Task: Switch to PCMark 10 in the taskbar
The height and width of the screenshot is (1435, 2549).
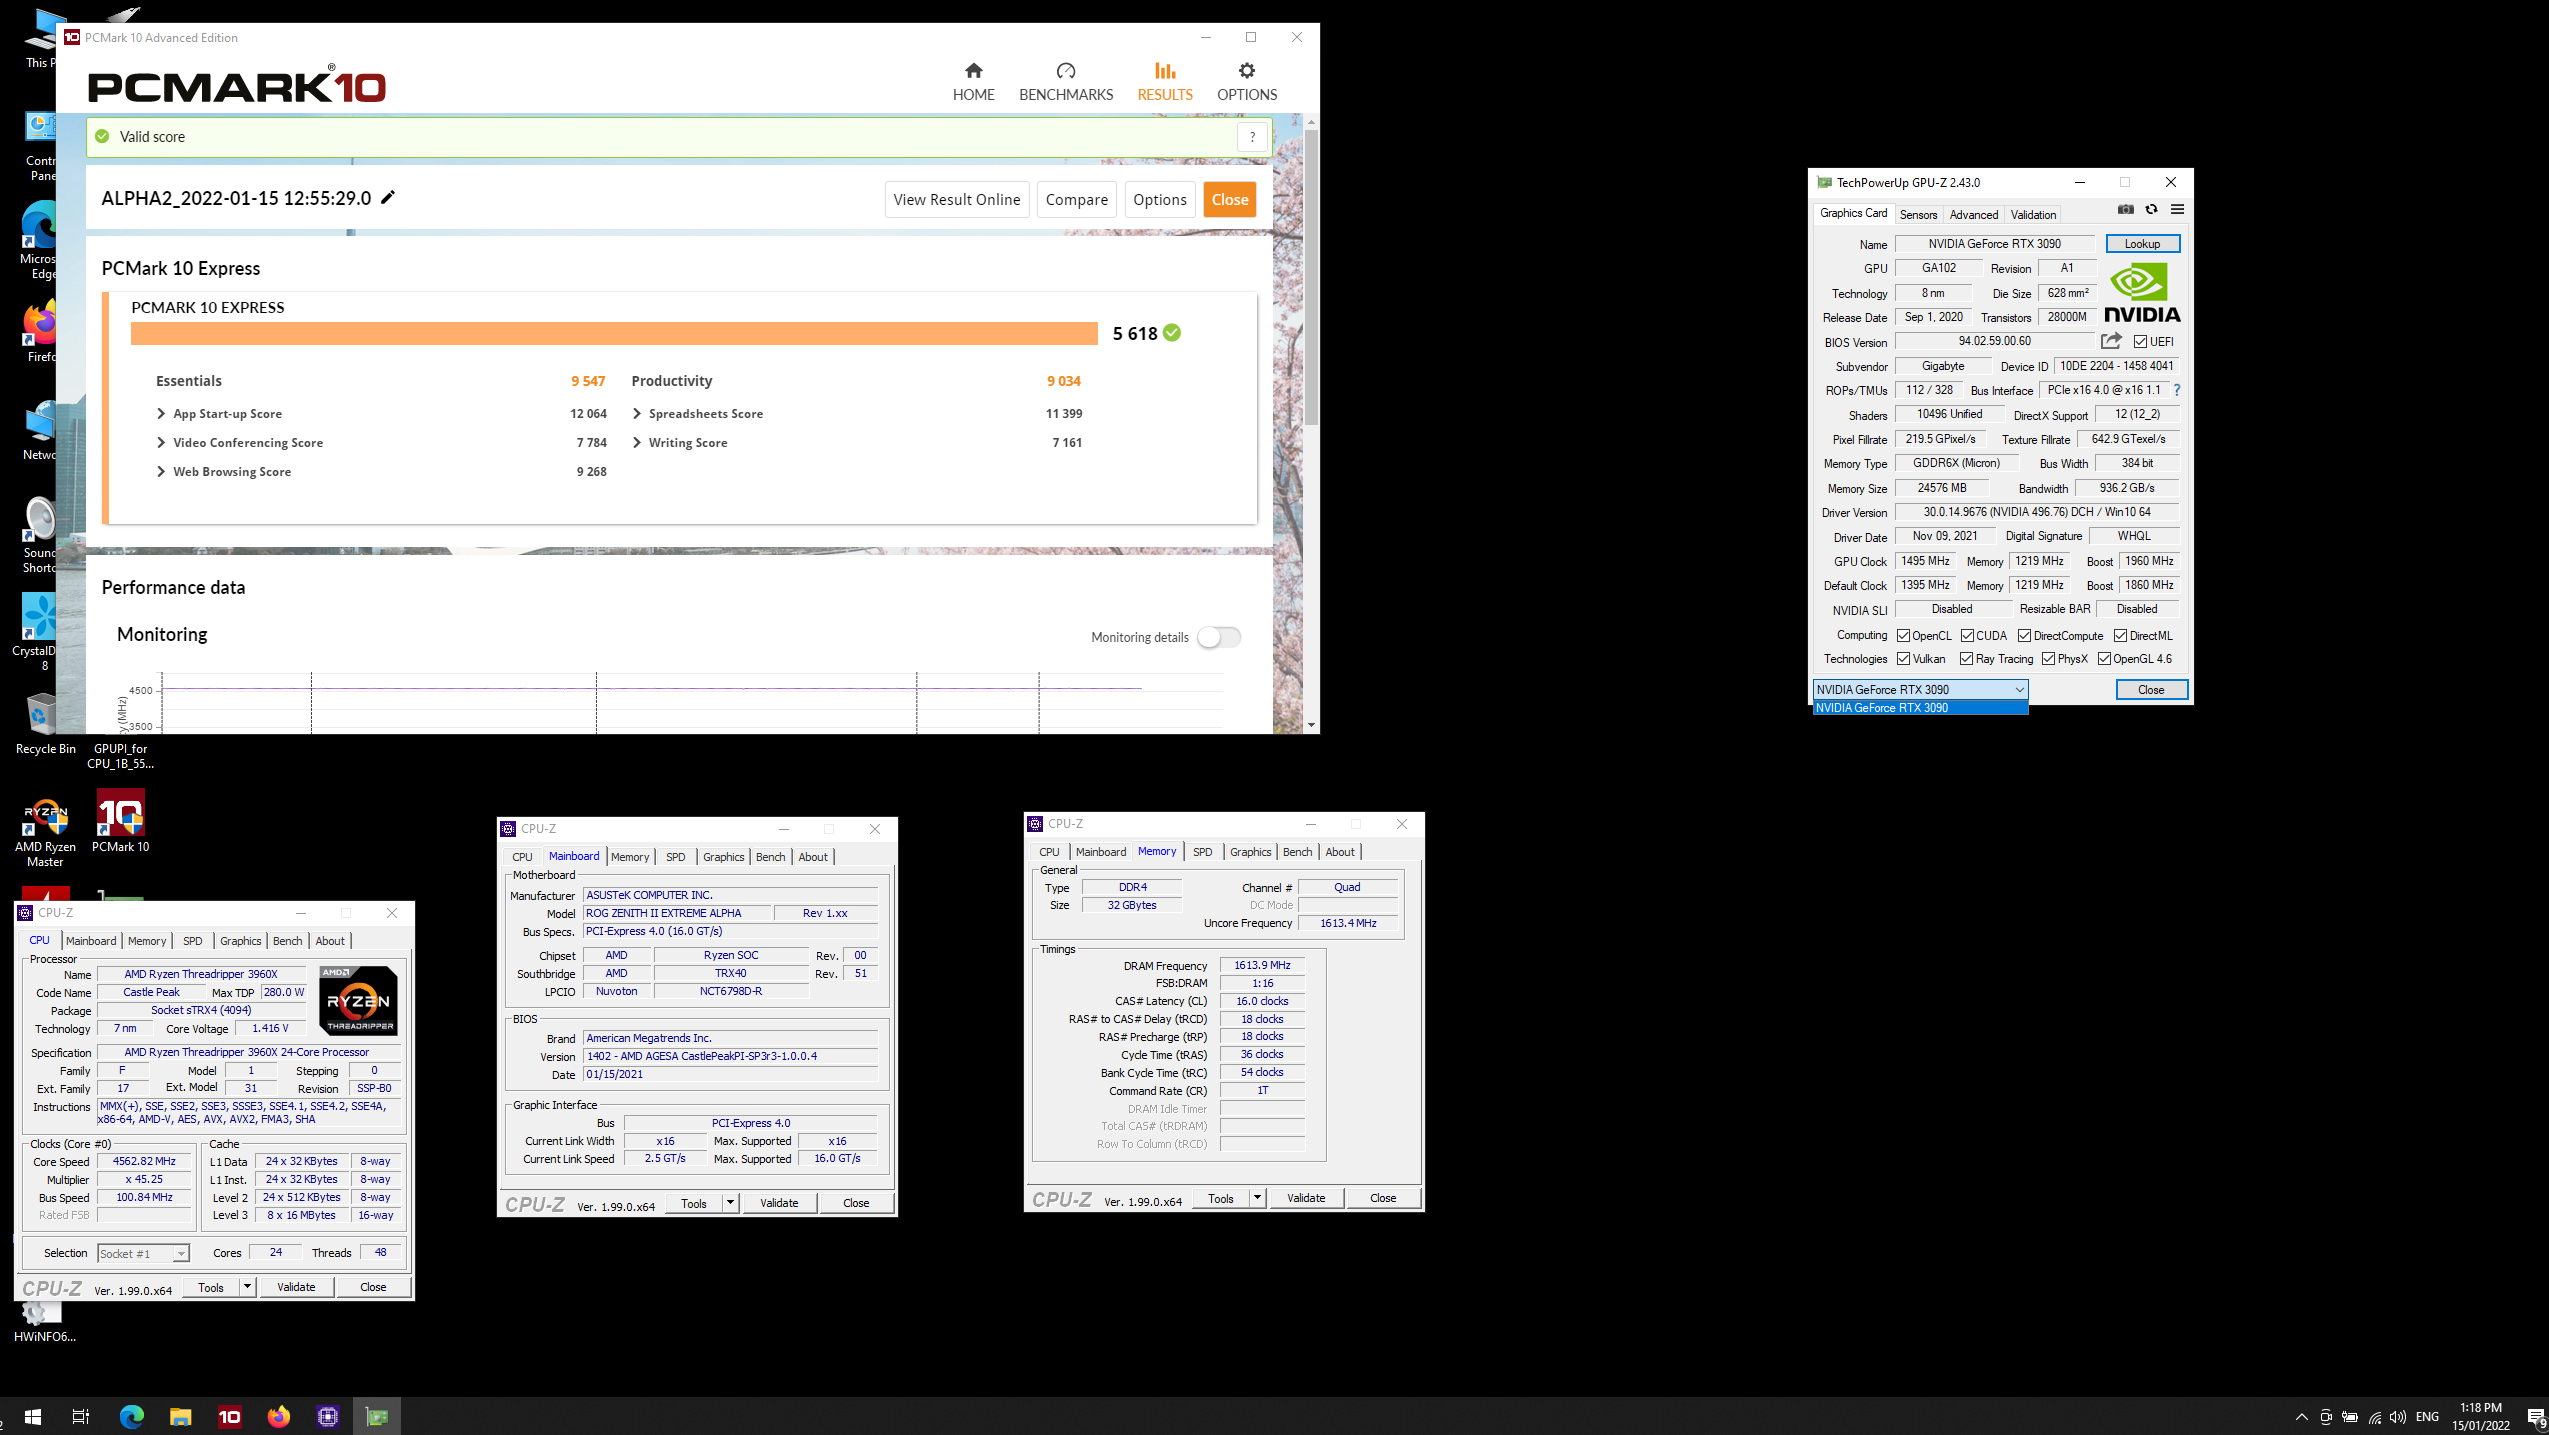Action: click(229, 1416)
